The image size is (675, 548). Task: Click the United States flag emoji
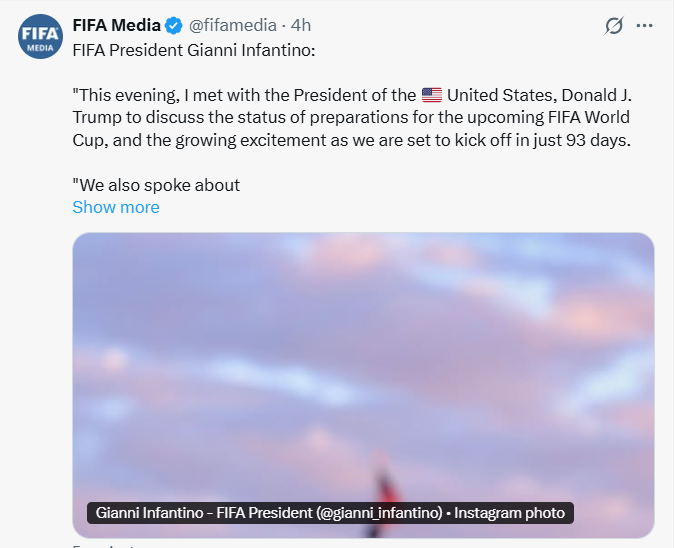point(431,96)
